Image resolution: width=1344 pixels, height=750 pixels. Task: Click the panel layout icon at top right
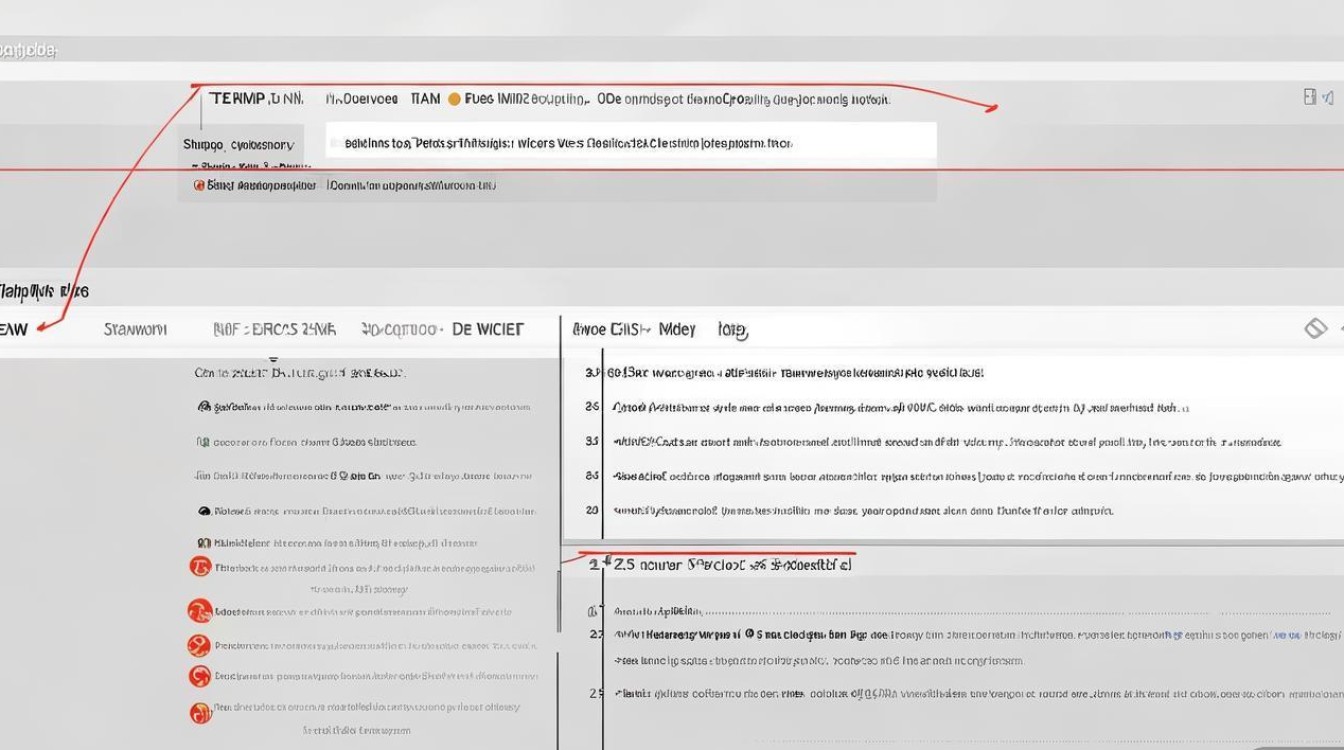pyautogui.click(x=1310, y=97)
